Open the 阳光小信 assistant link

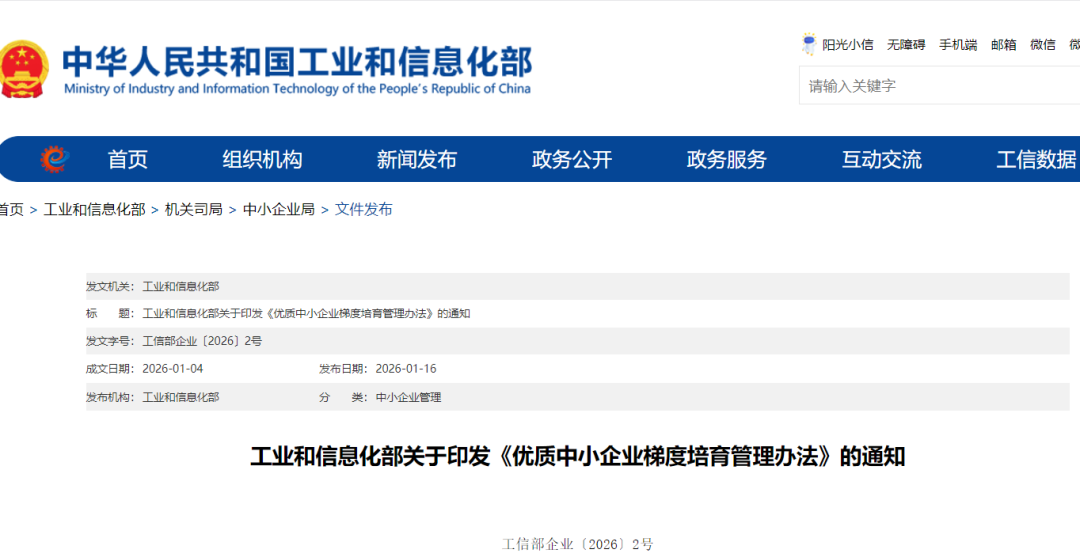(x=847, y=45)
